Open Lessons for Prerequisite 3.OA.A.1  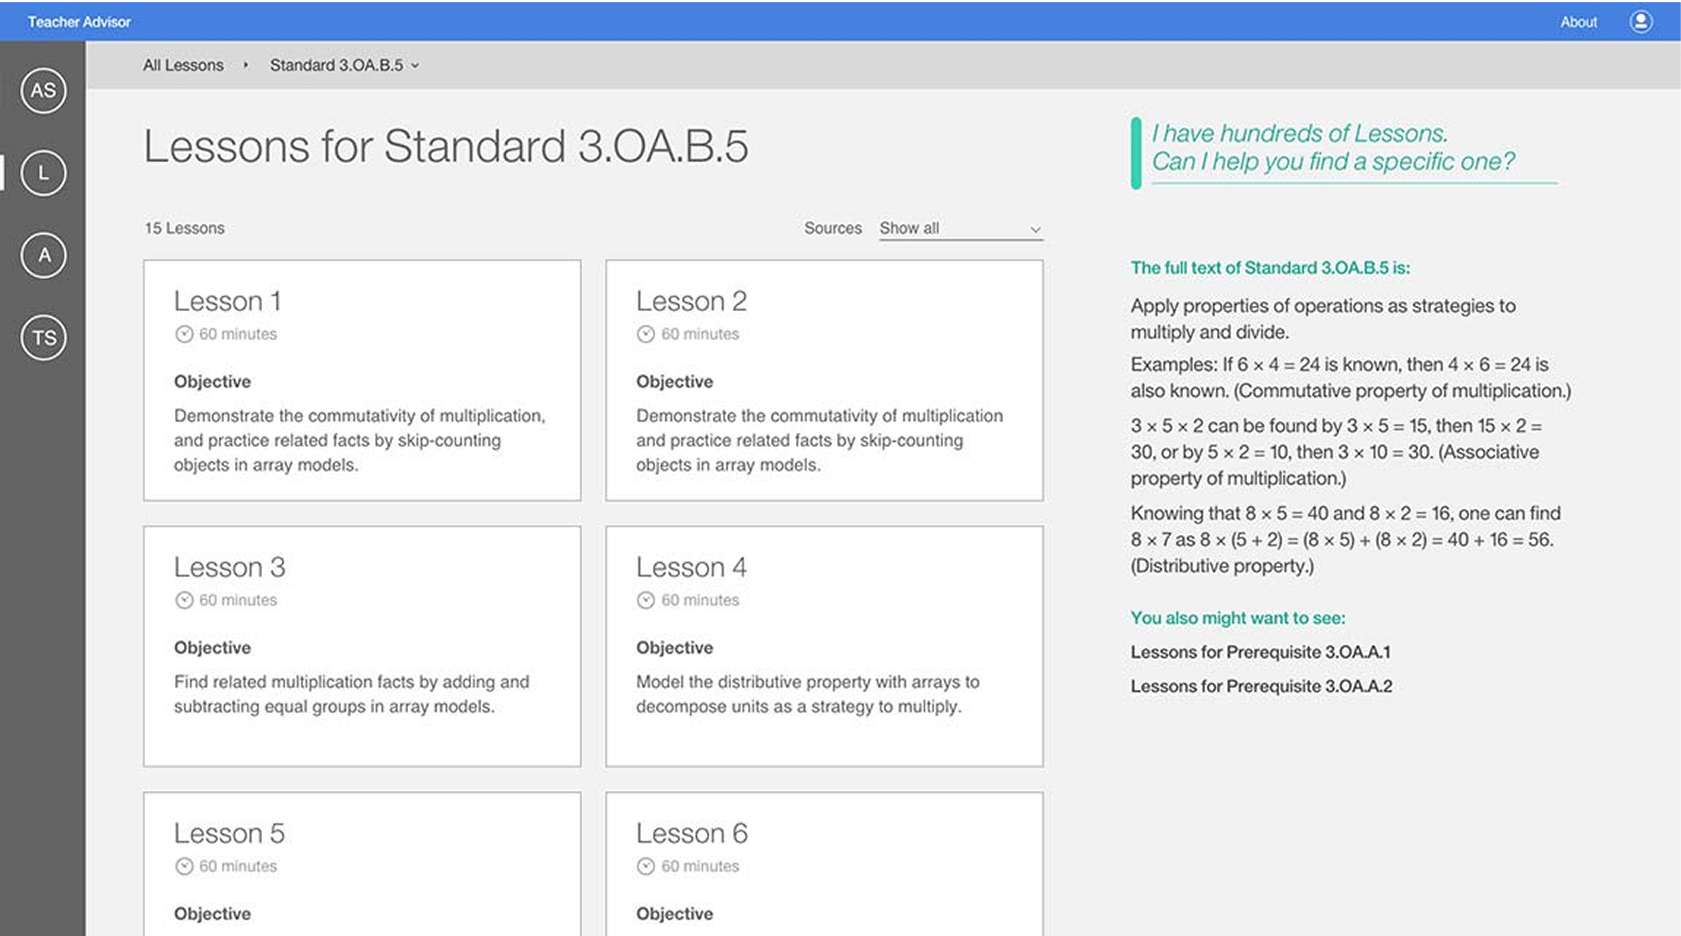coord(1260,652)
